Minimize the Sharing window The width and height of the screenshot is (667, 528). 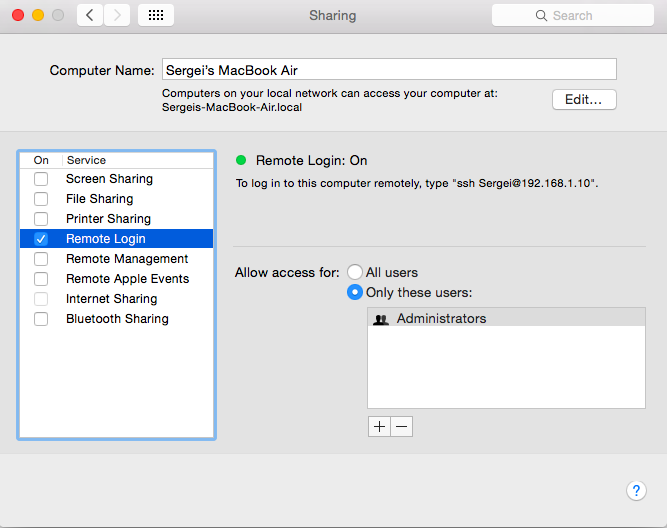[x=38, y=15]
